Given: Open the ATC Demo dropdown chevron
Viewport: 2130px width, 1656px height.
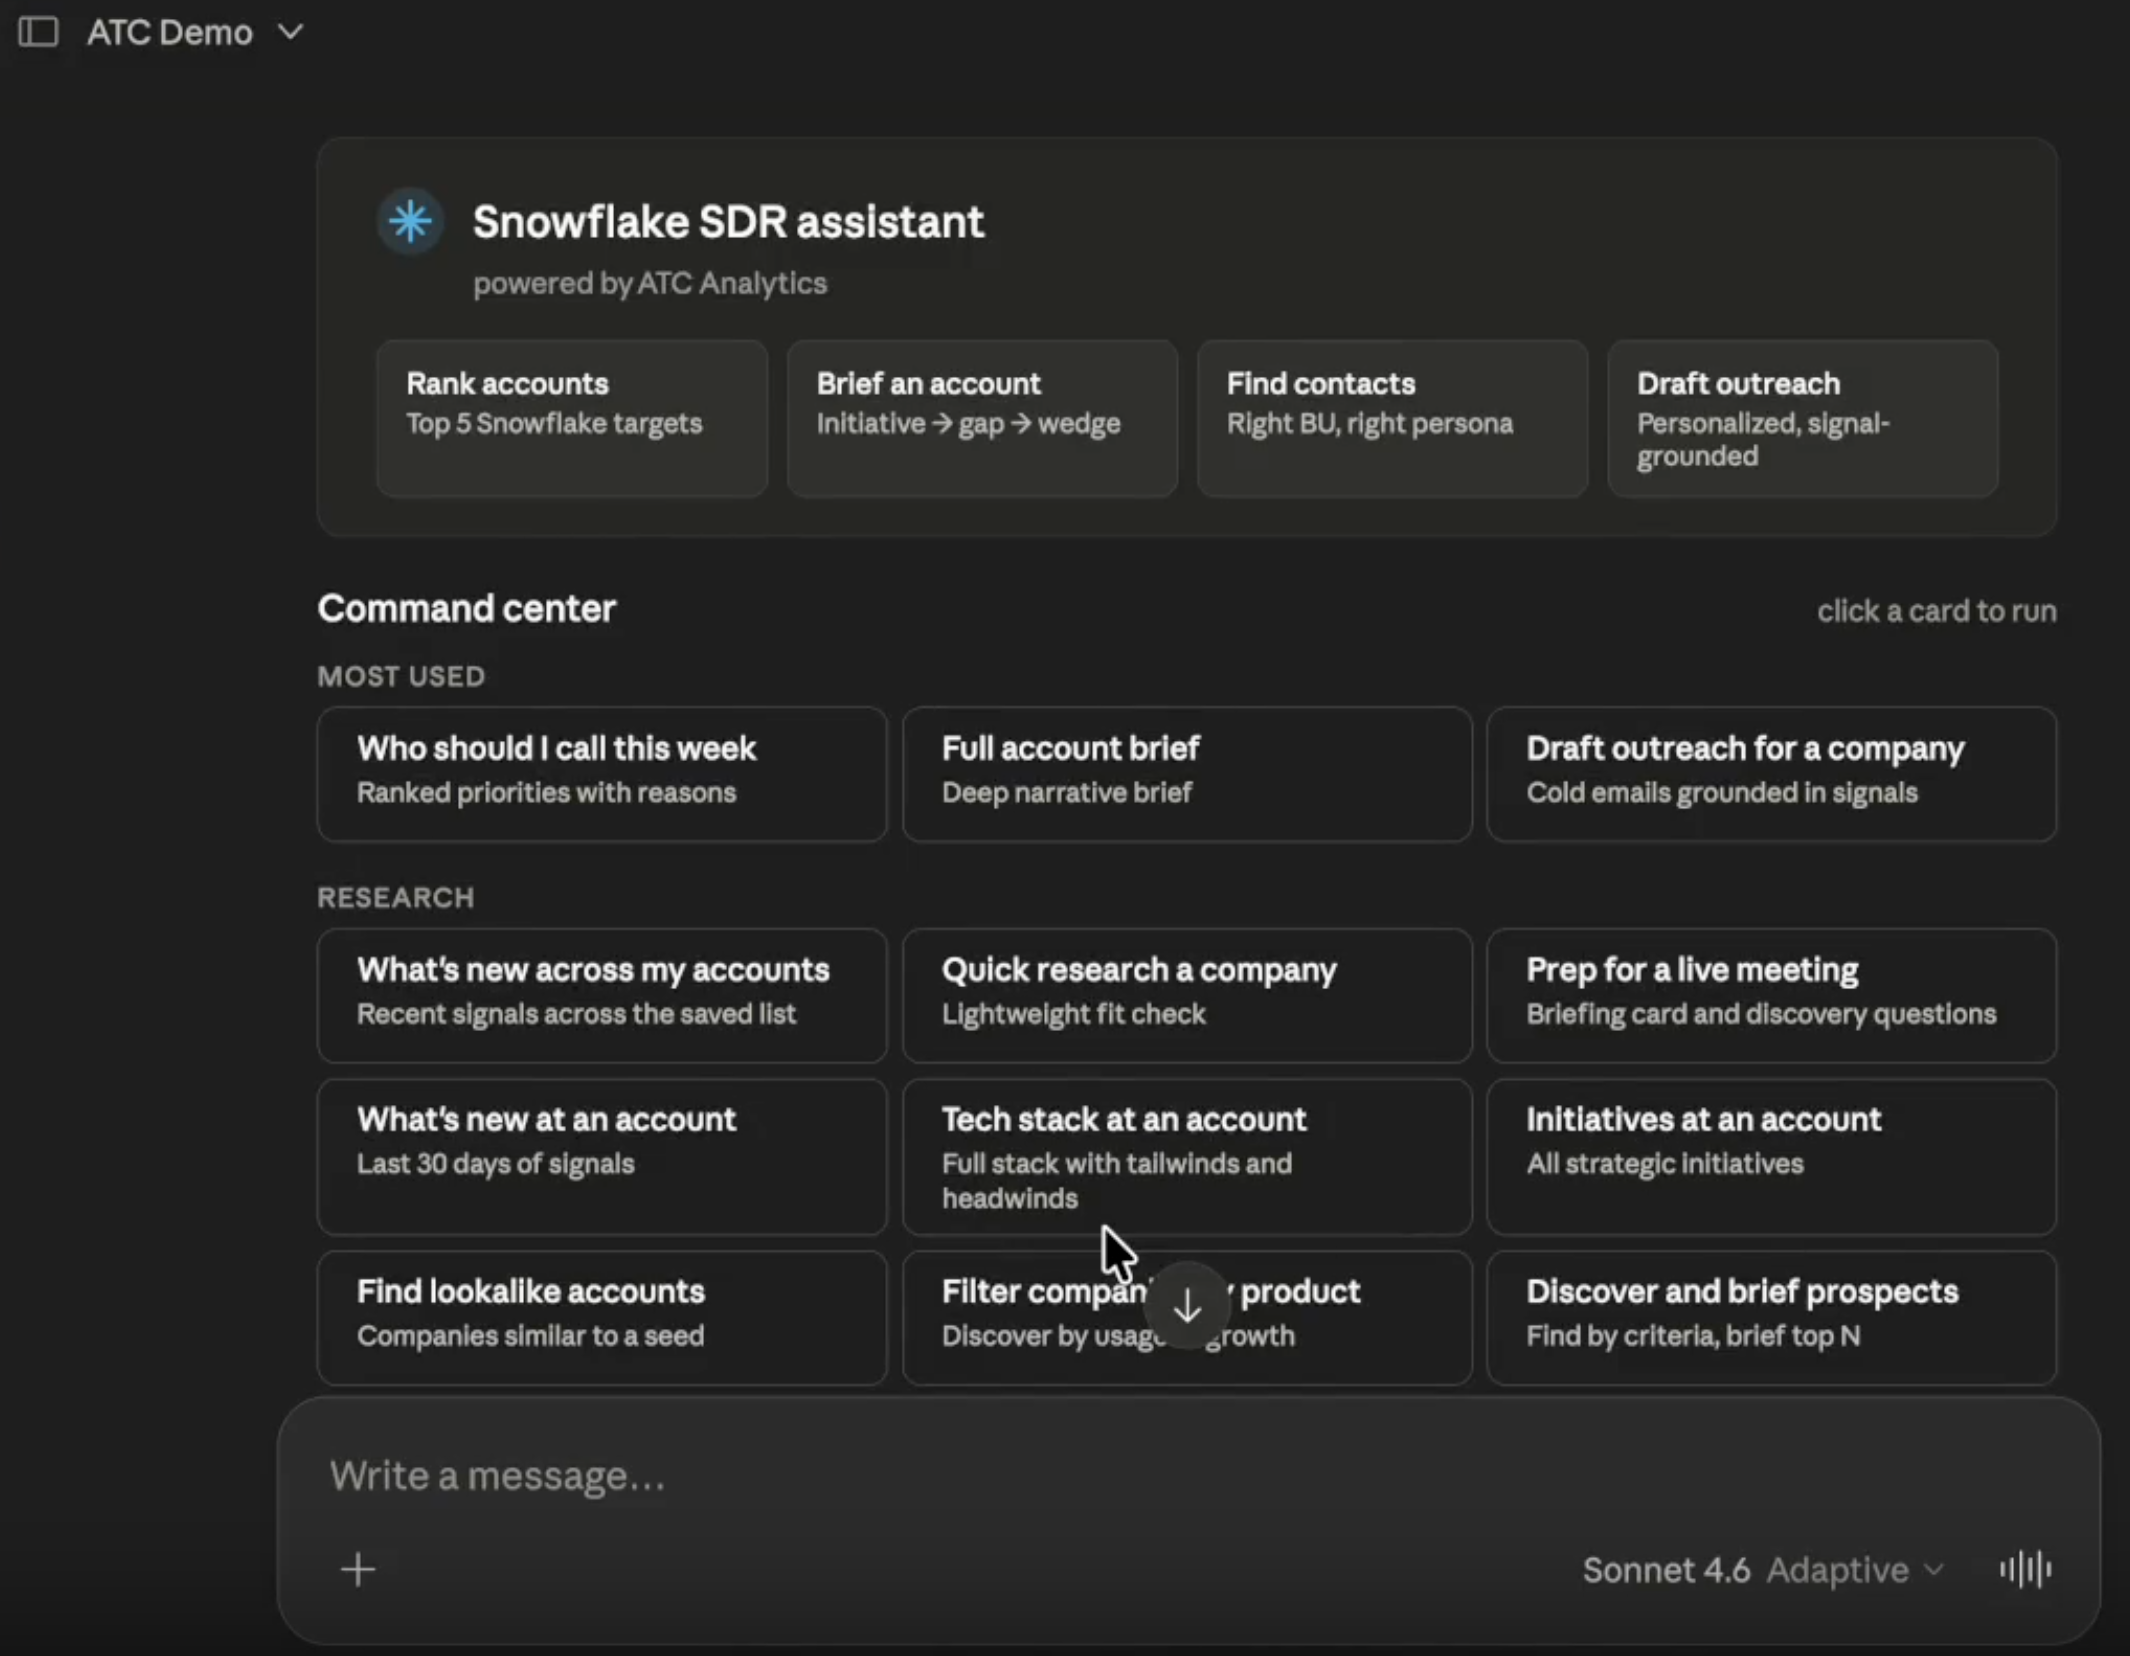Looking at the screenshot, I should click(x=290, y=32).
